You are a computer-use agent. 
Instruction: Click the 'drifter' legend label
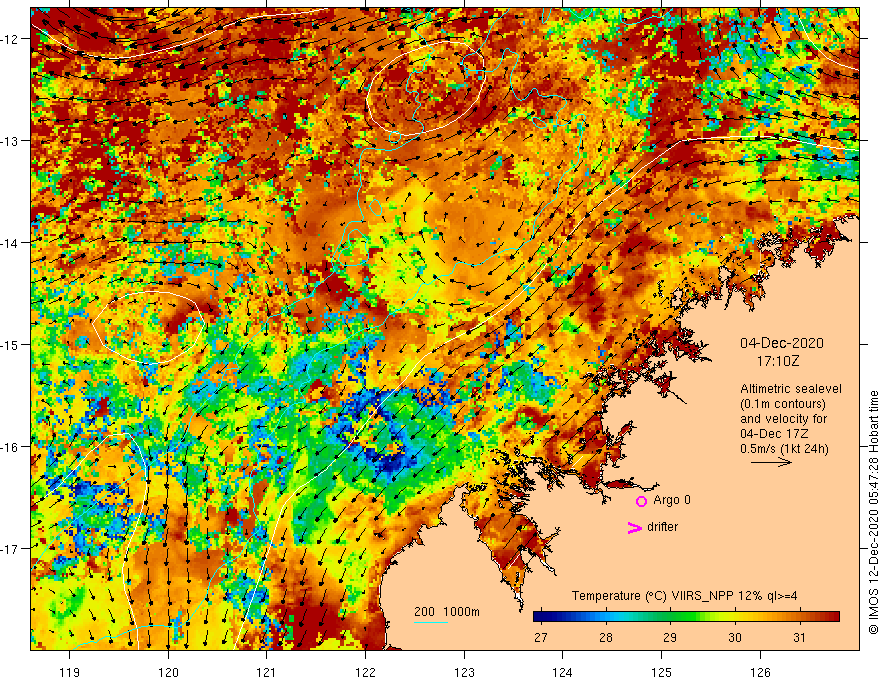point(662,527)
